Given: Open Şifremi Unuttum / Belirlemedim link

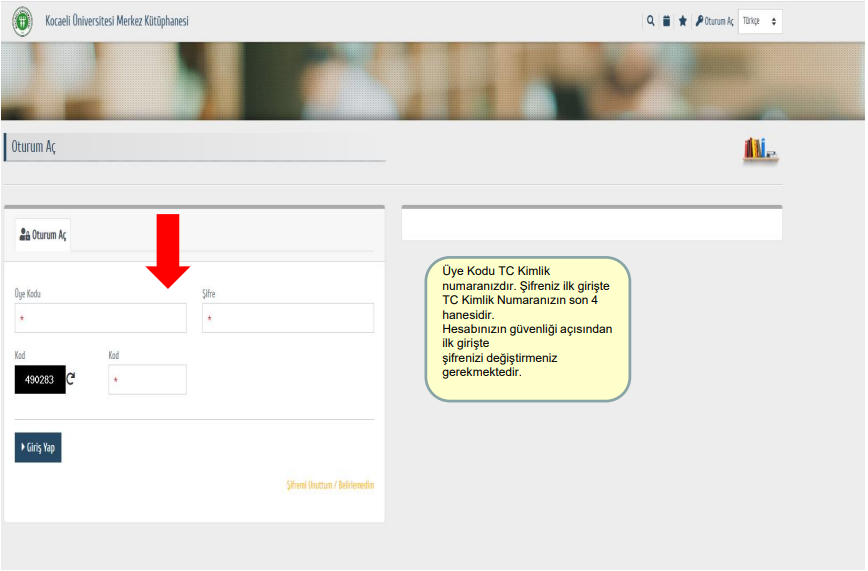Looking at the screenshot, I should pyautogui.click(x=330, y=485).
